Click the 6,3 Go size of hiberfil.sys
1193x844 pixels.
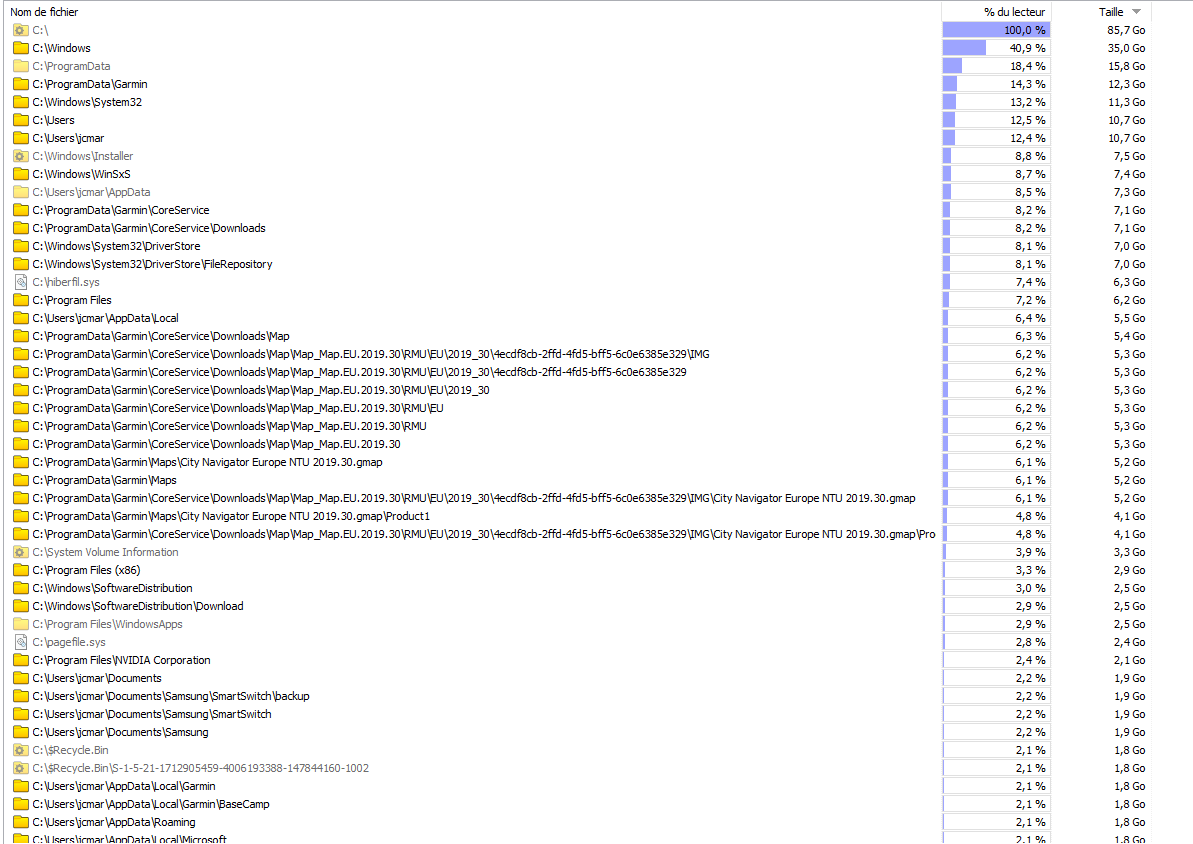(x=1129, y=282)
